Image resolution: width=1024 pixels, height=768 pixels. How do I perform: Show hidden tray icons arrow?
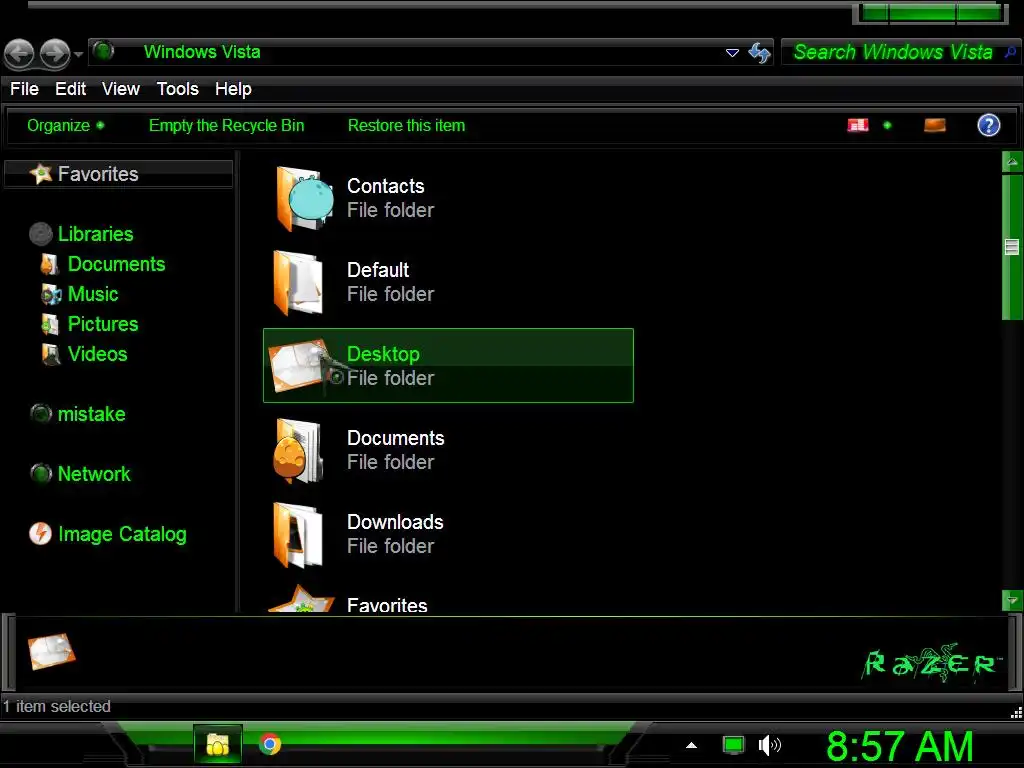[x=691, y=745]
